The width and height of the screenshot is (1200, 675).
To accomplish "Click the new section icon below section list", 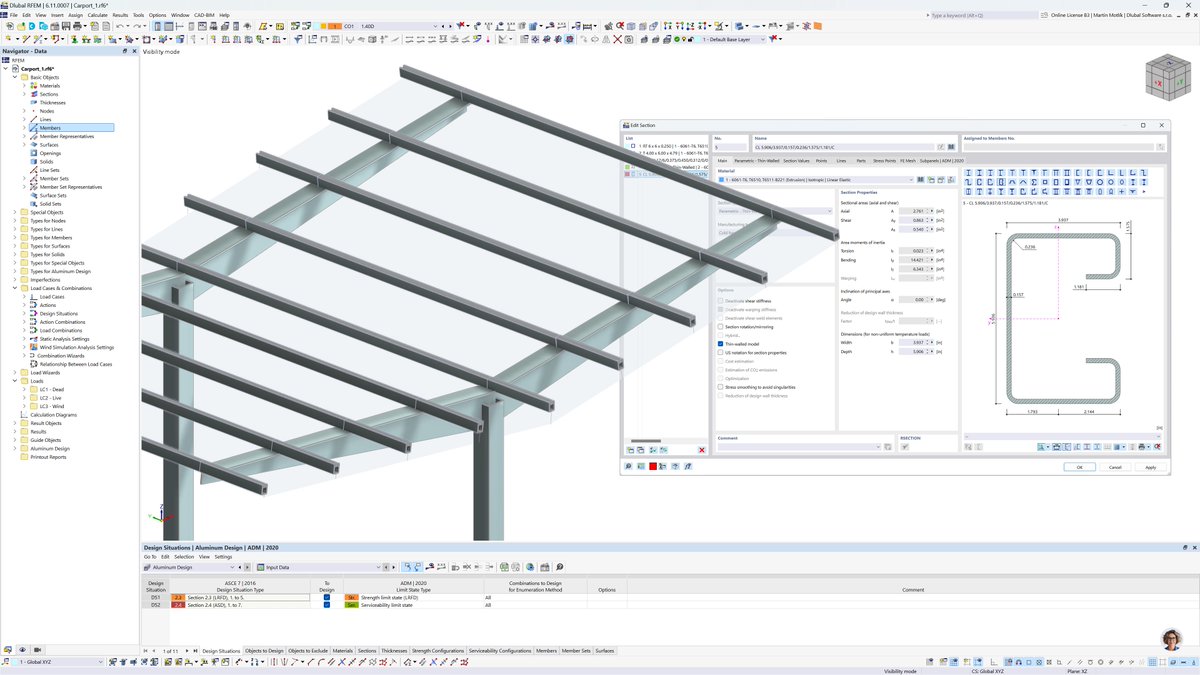I will point(629,450).
